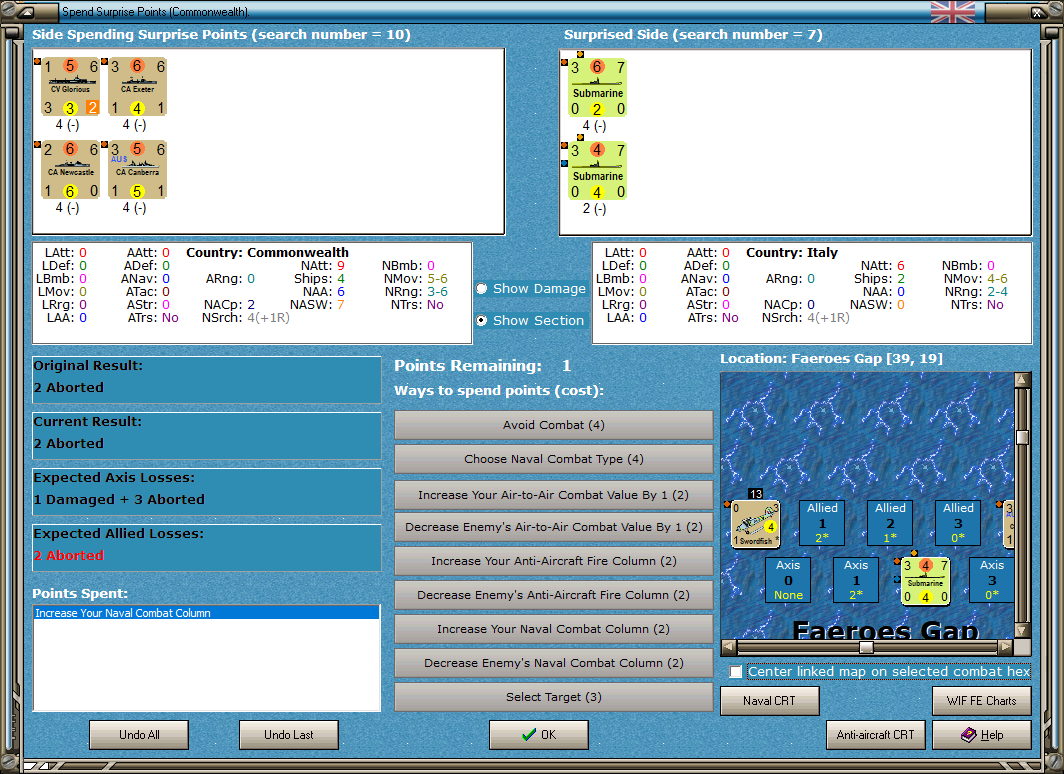Click 'Country: Commonwealth' label

[267, 252]
